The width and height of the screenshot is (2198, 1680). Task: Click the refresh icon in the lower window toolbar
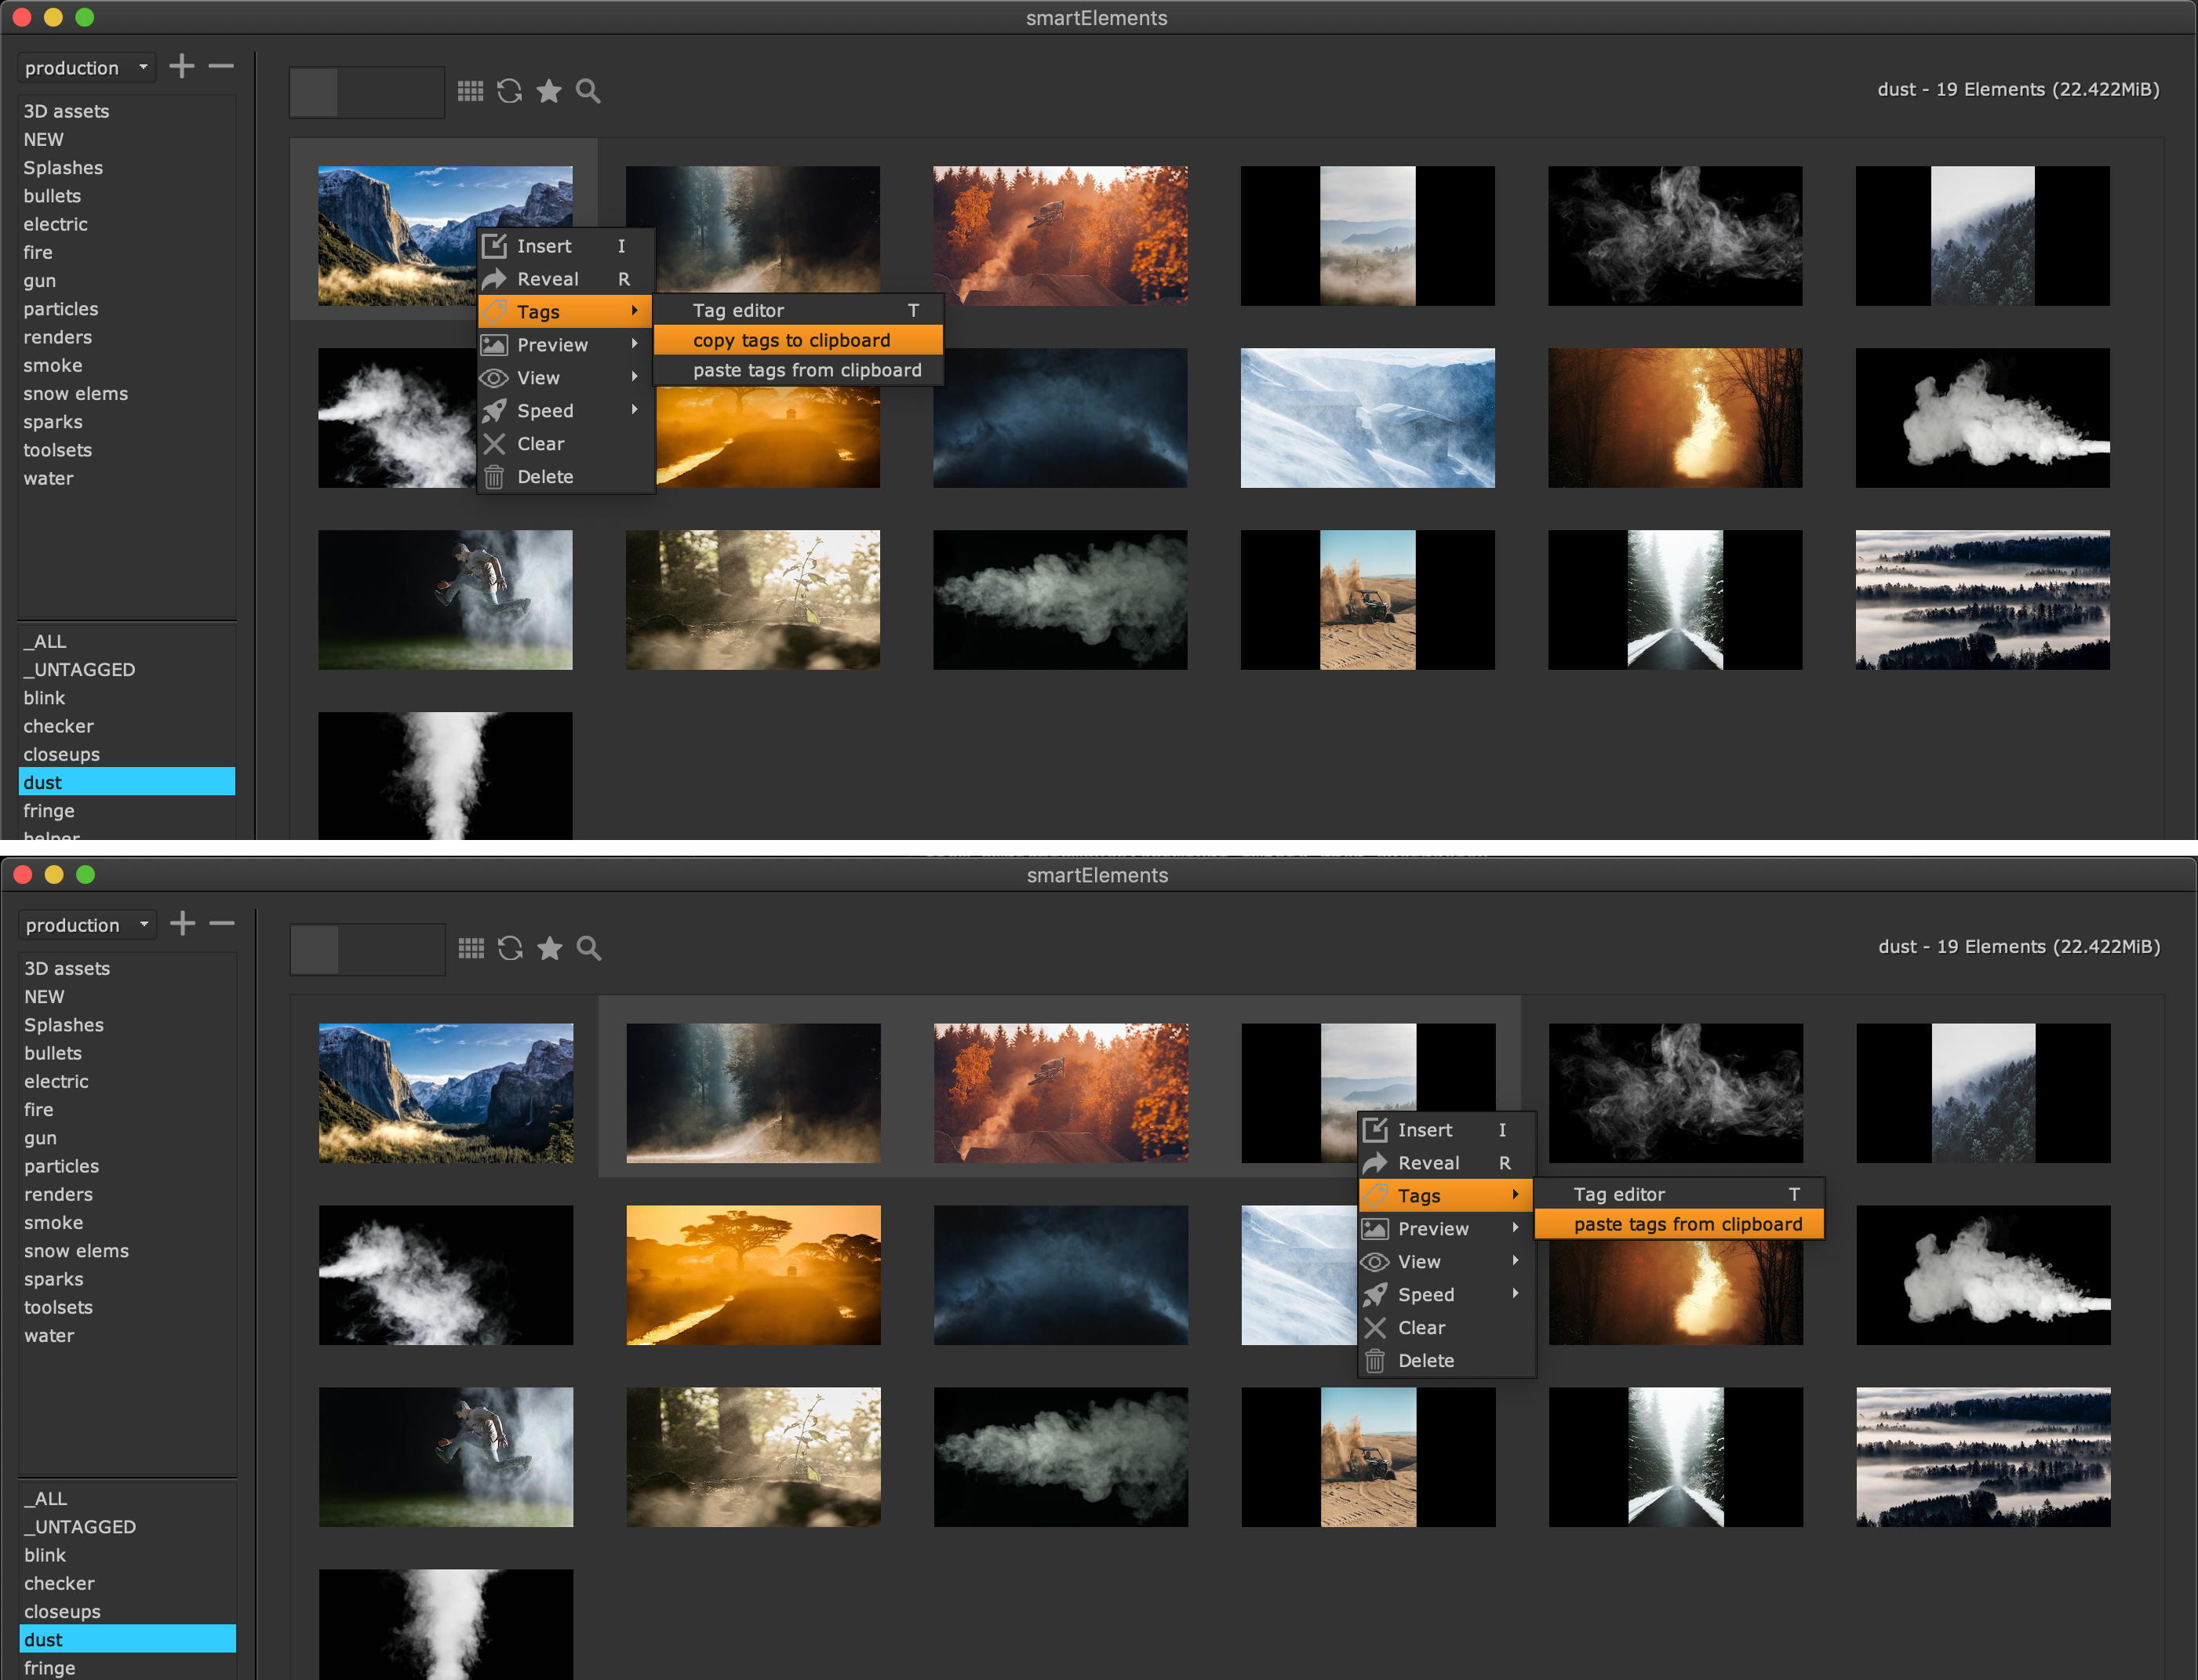click(510, 948)
